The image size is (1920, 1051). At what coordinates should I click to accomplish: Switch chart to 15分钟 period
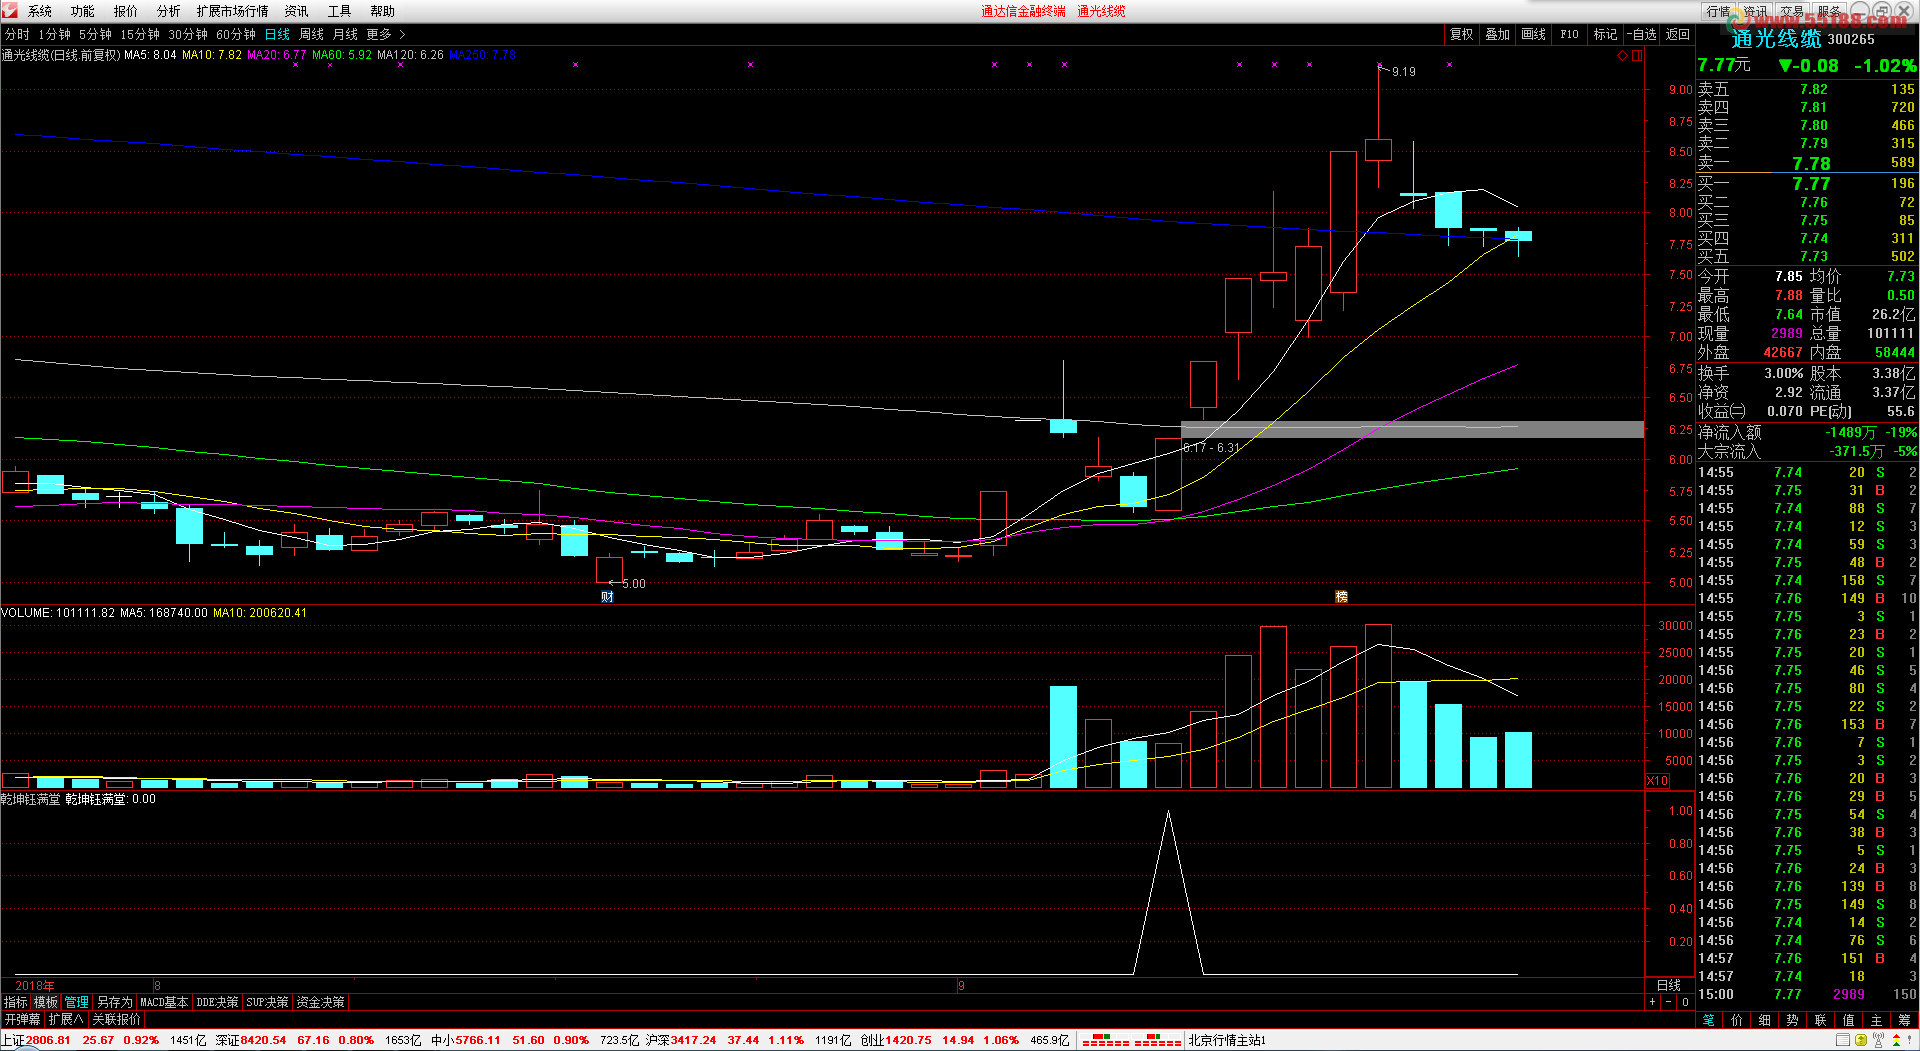click(140, 34)
